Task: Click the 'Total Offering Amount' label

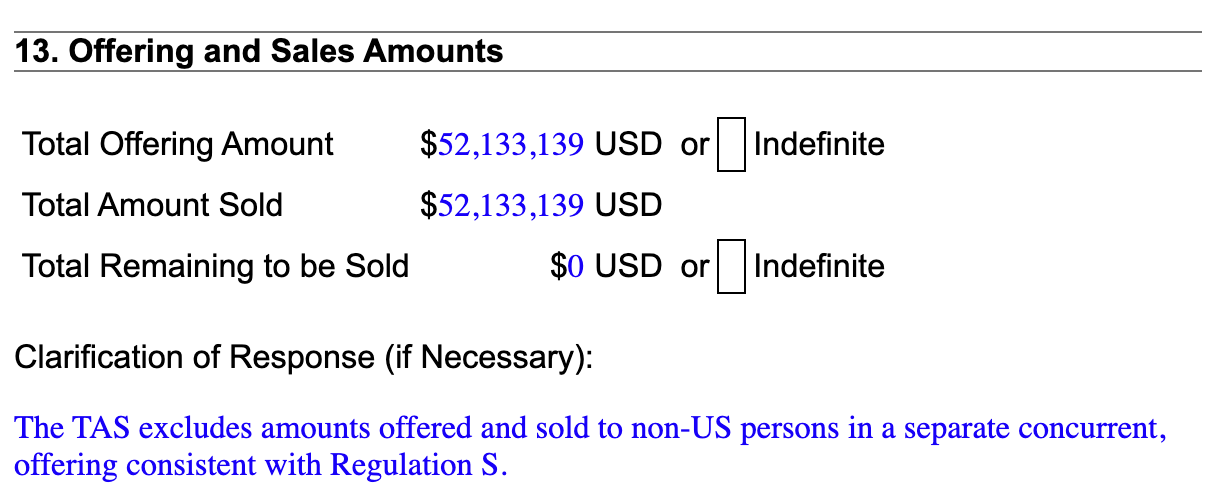Action: pos(178,145)
